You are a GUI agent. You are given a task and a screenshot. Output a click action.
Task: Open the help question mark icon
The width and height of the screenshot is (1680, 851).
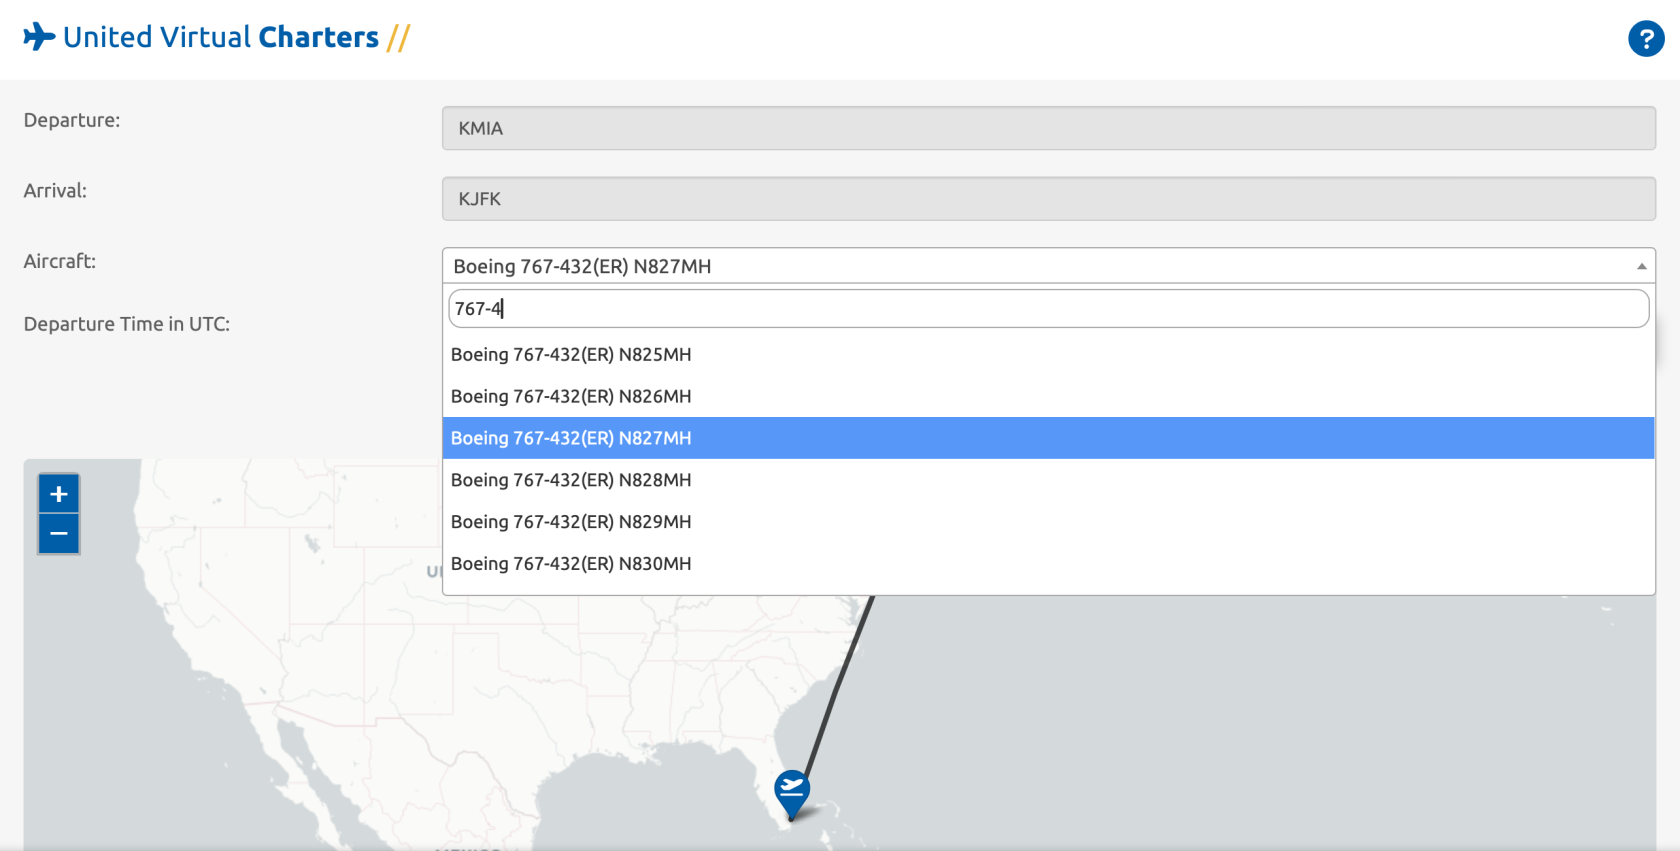(x=1646, y=39)
